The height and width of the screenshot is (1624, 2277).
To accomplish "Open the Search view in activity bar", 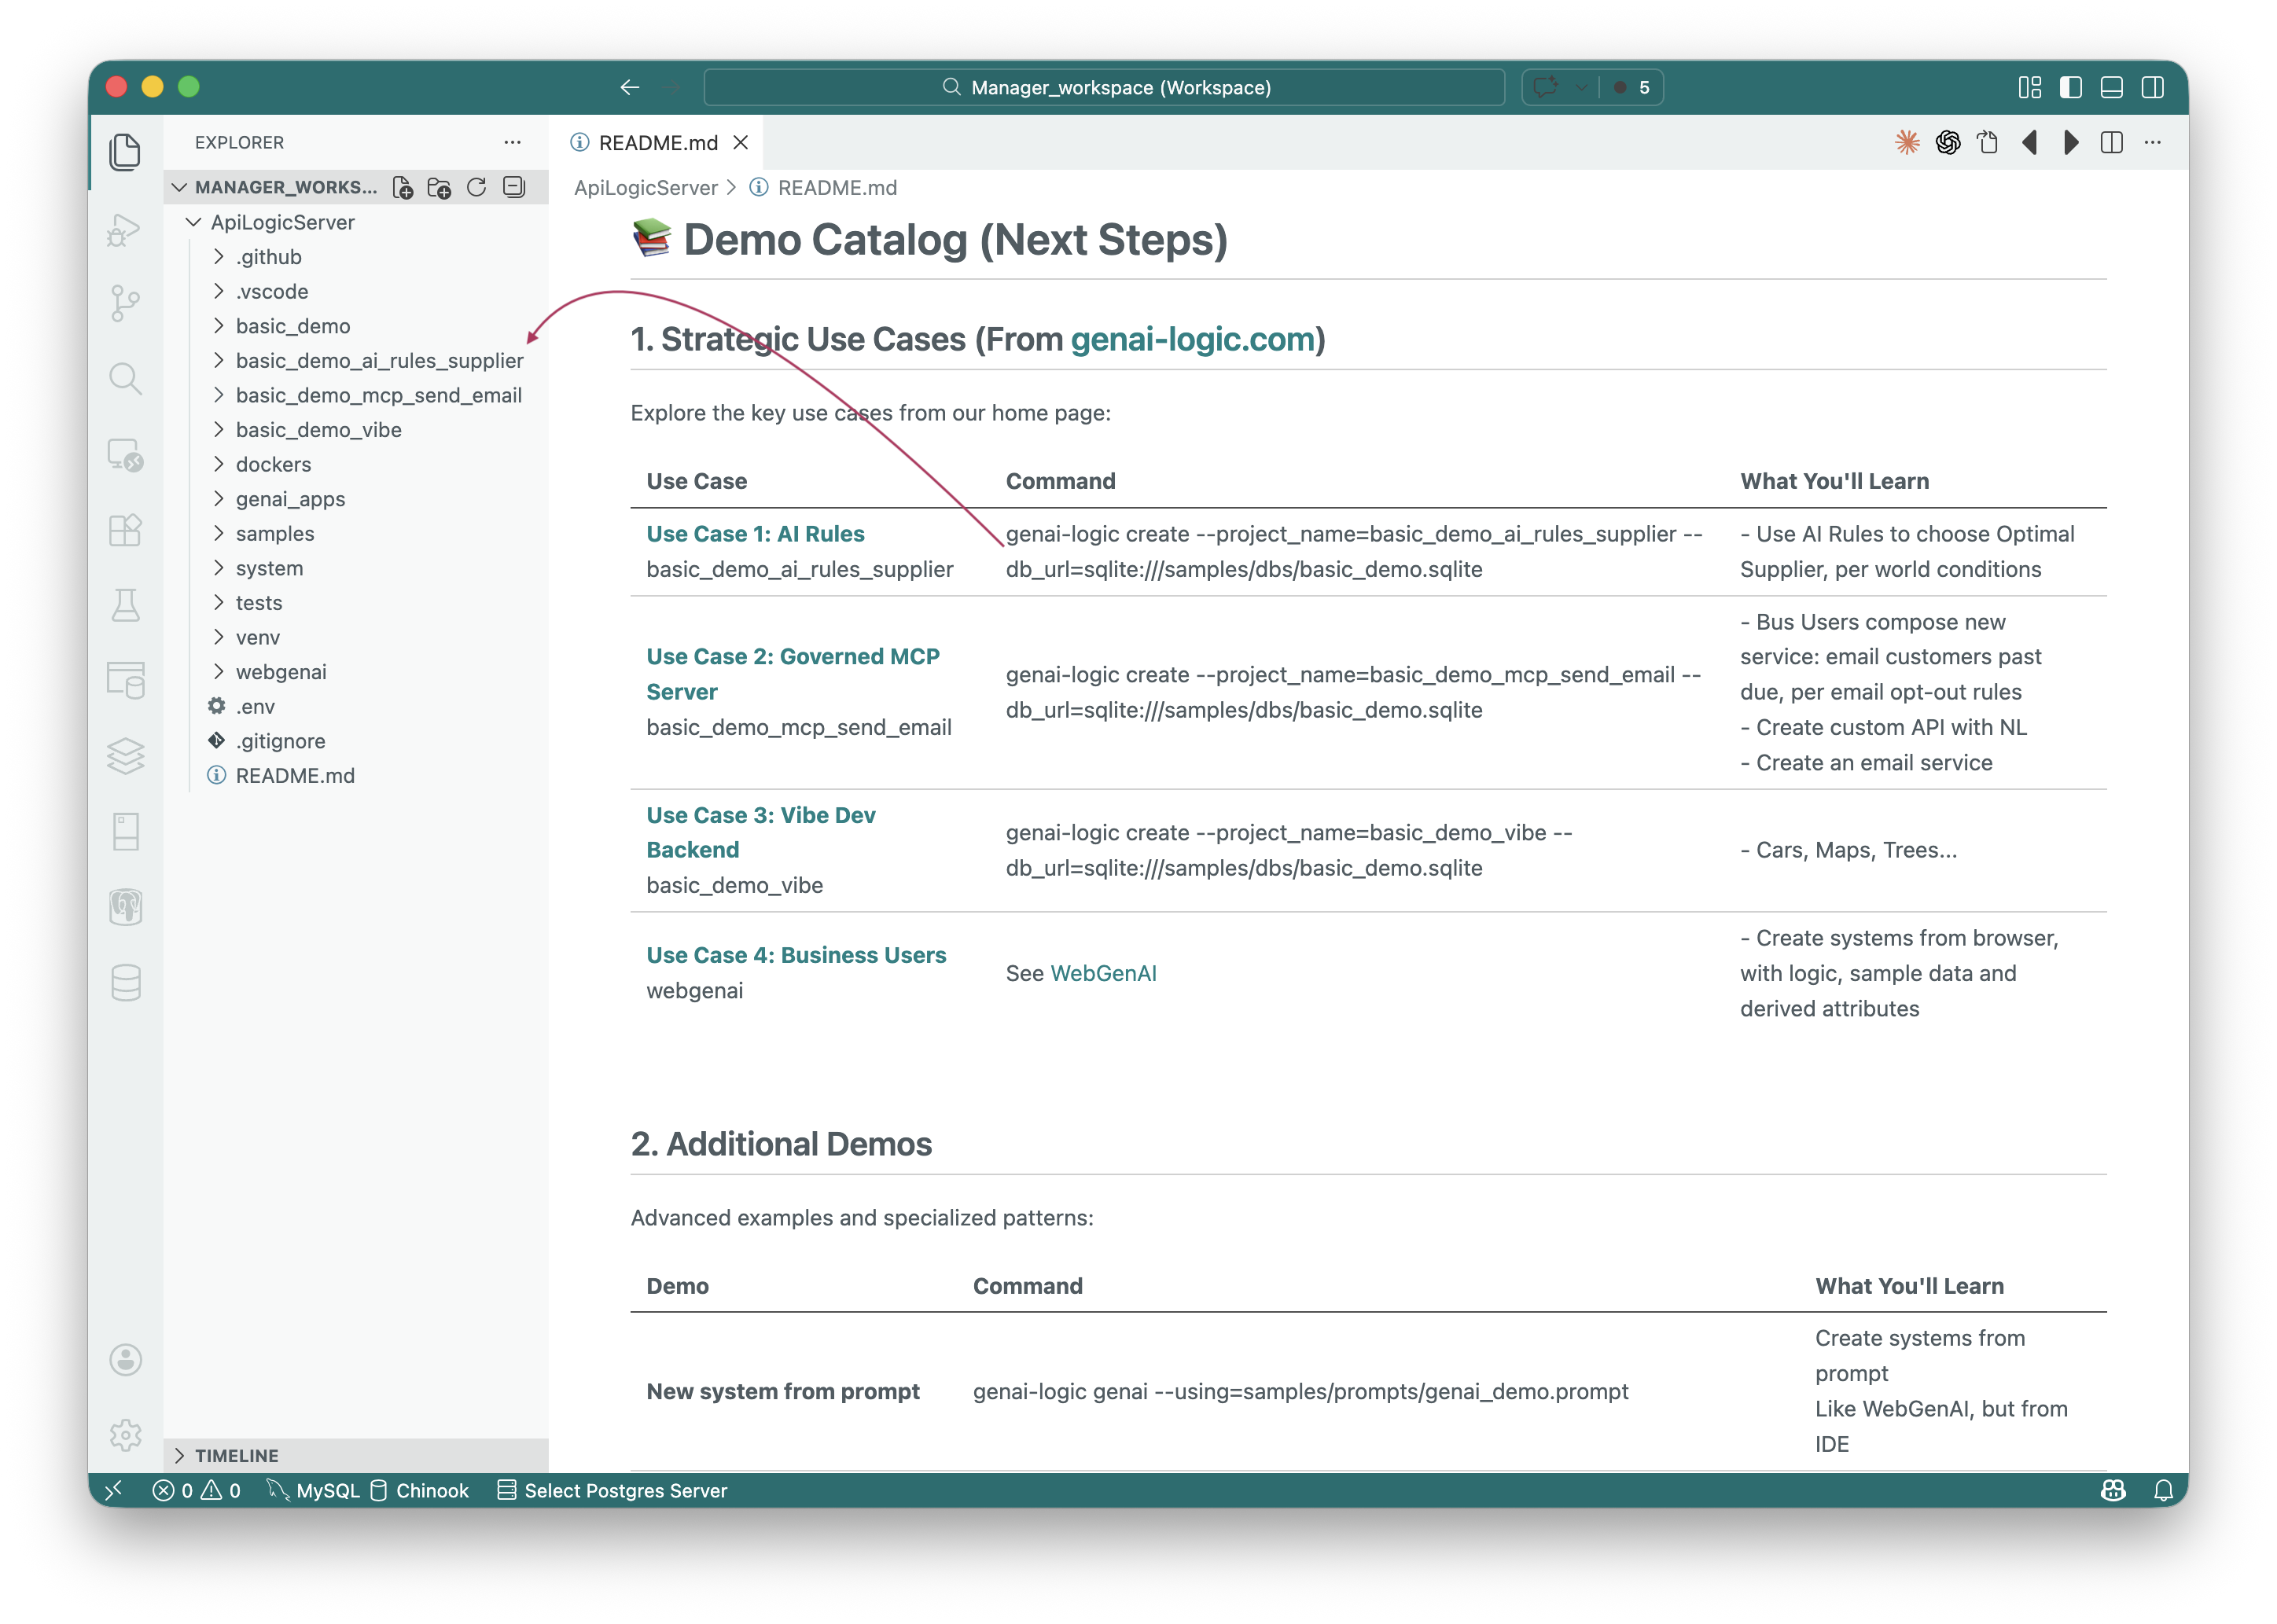I will point(125,378).
